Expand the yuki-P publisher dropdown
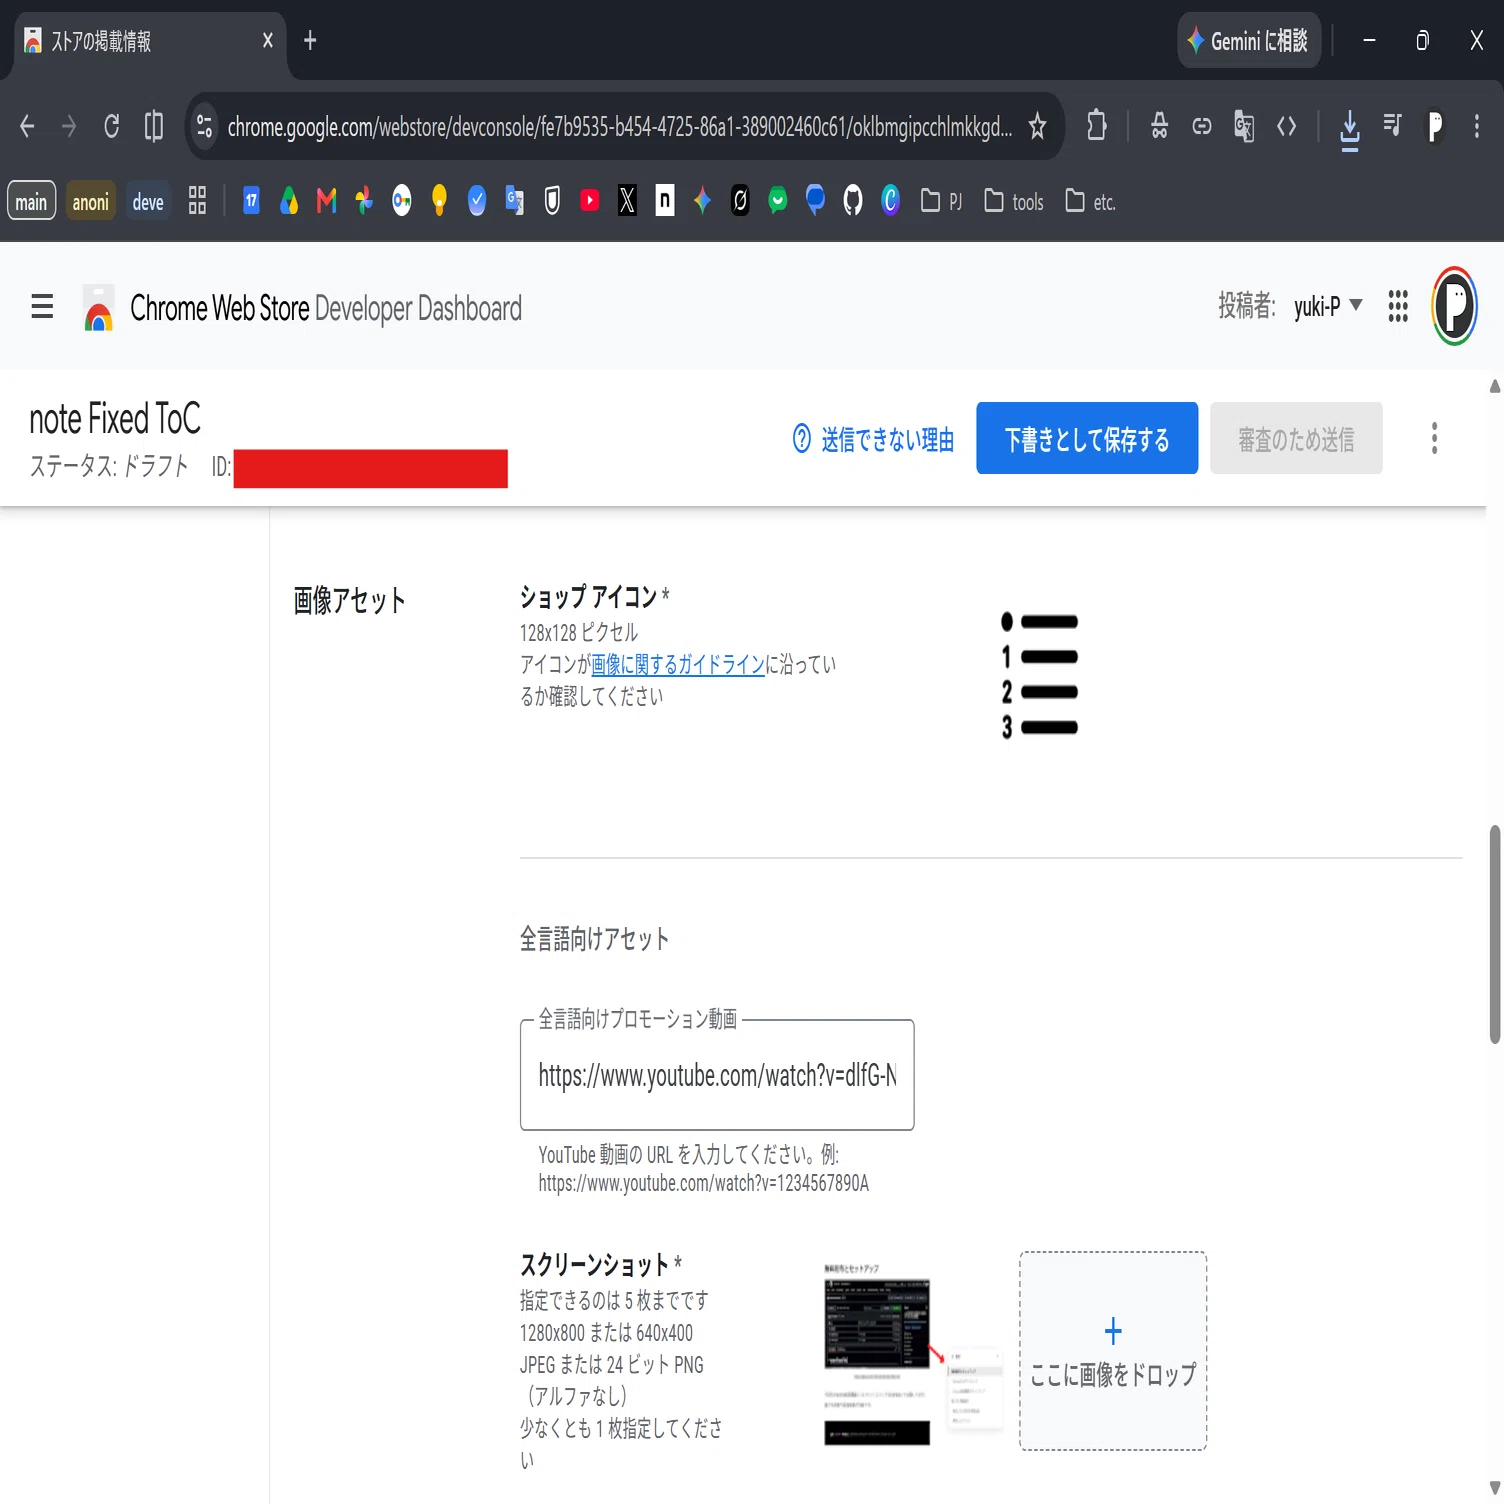 pyautogui.click(x=1327, y=306)
